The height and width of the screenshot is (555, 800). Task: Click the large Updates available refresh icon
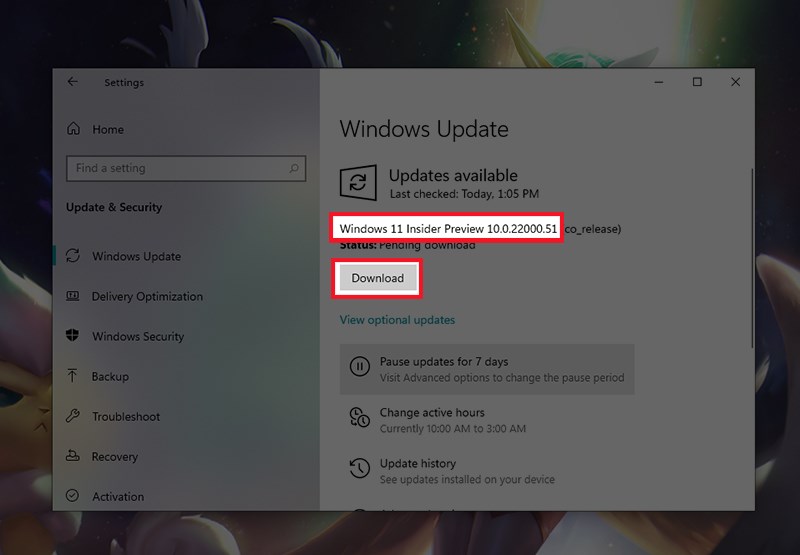(x=358, y=182)
